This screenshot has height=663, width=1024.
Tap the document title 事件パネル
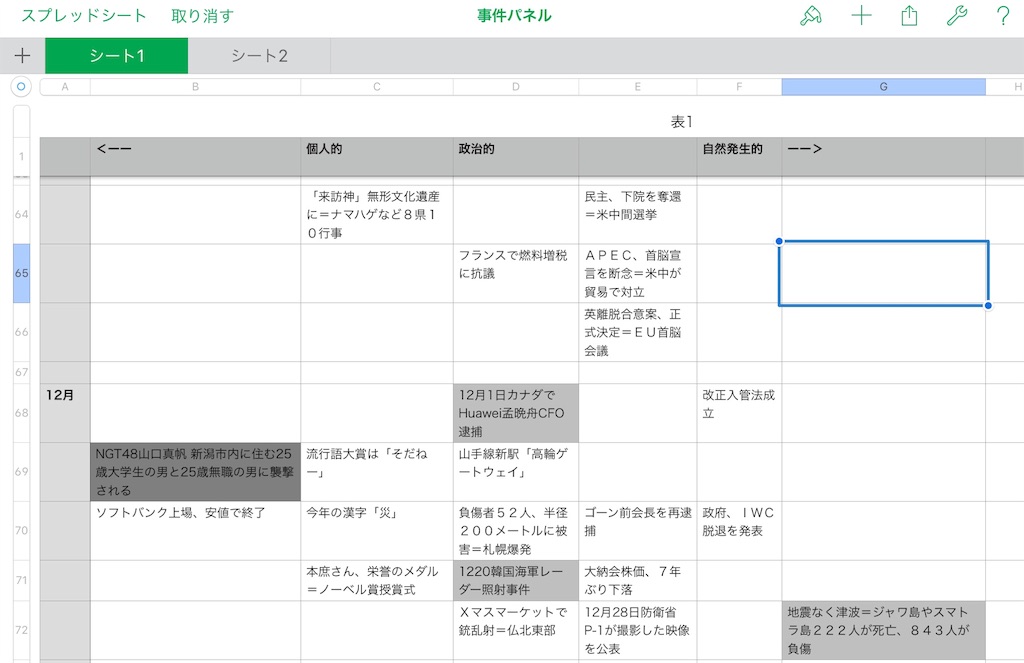coord(511,15)
